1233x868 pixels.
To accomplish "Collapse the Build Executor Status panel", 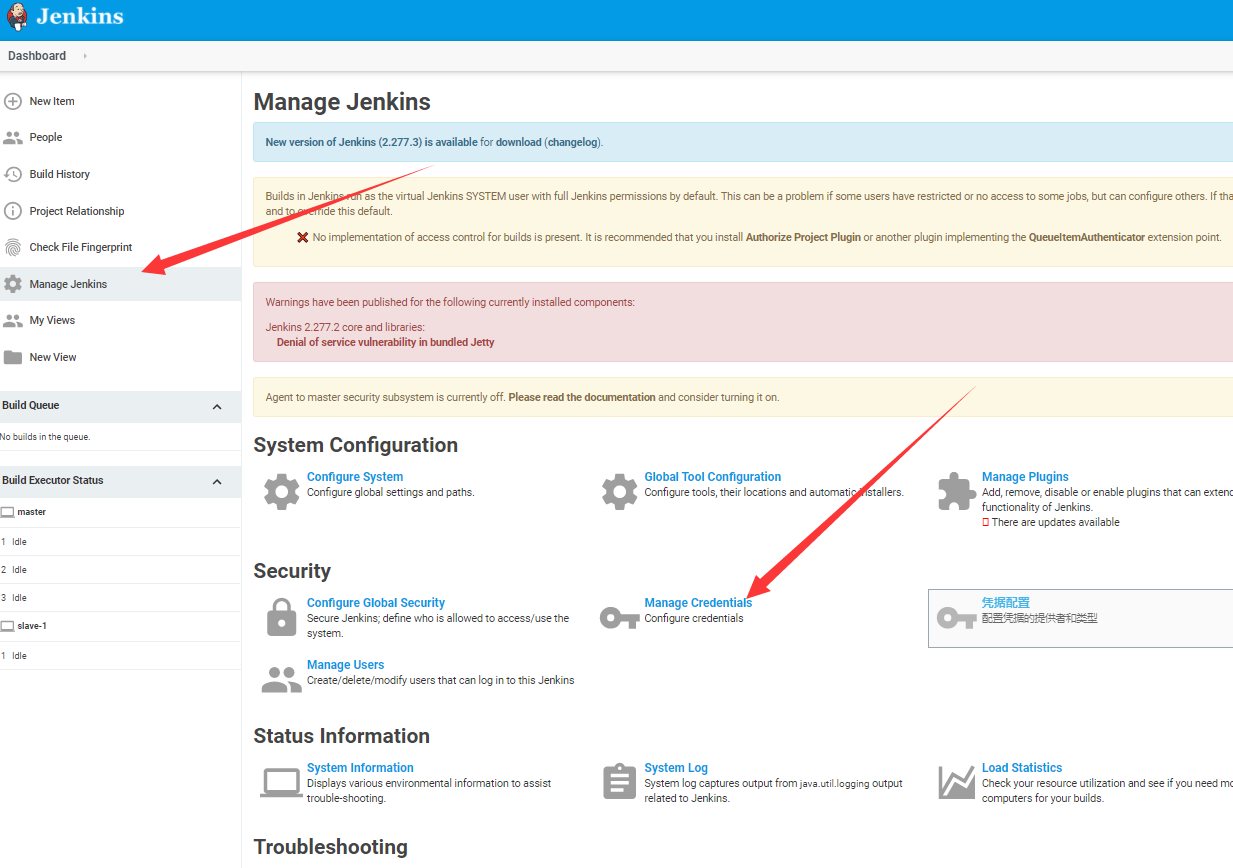I will click(217, 481).
